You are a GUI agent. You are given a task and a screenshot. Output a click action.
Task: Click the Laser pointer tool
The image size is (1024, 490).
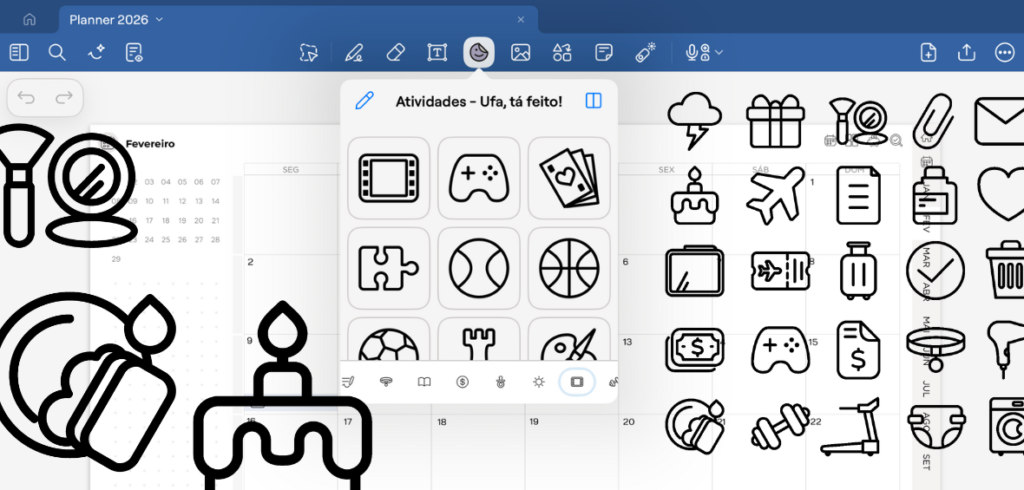tap(646, 52)
